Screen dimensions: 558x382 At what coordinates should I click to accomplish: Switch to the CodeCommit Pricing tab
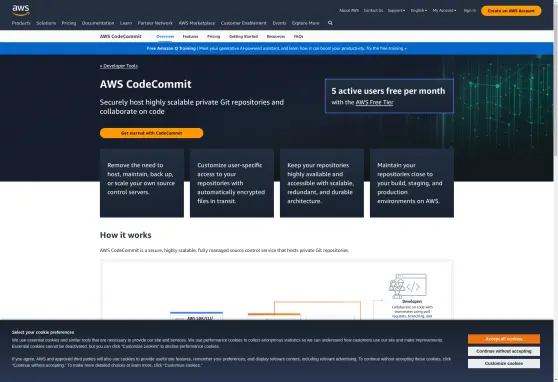214,36
